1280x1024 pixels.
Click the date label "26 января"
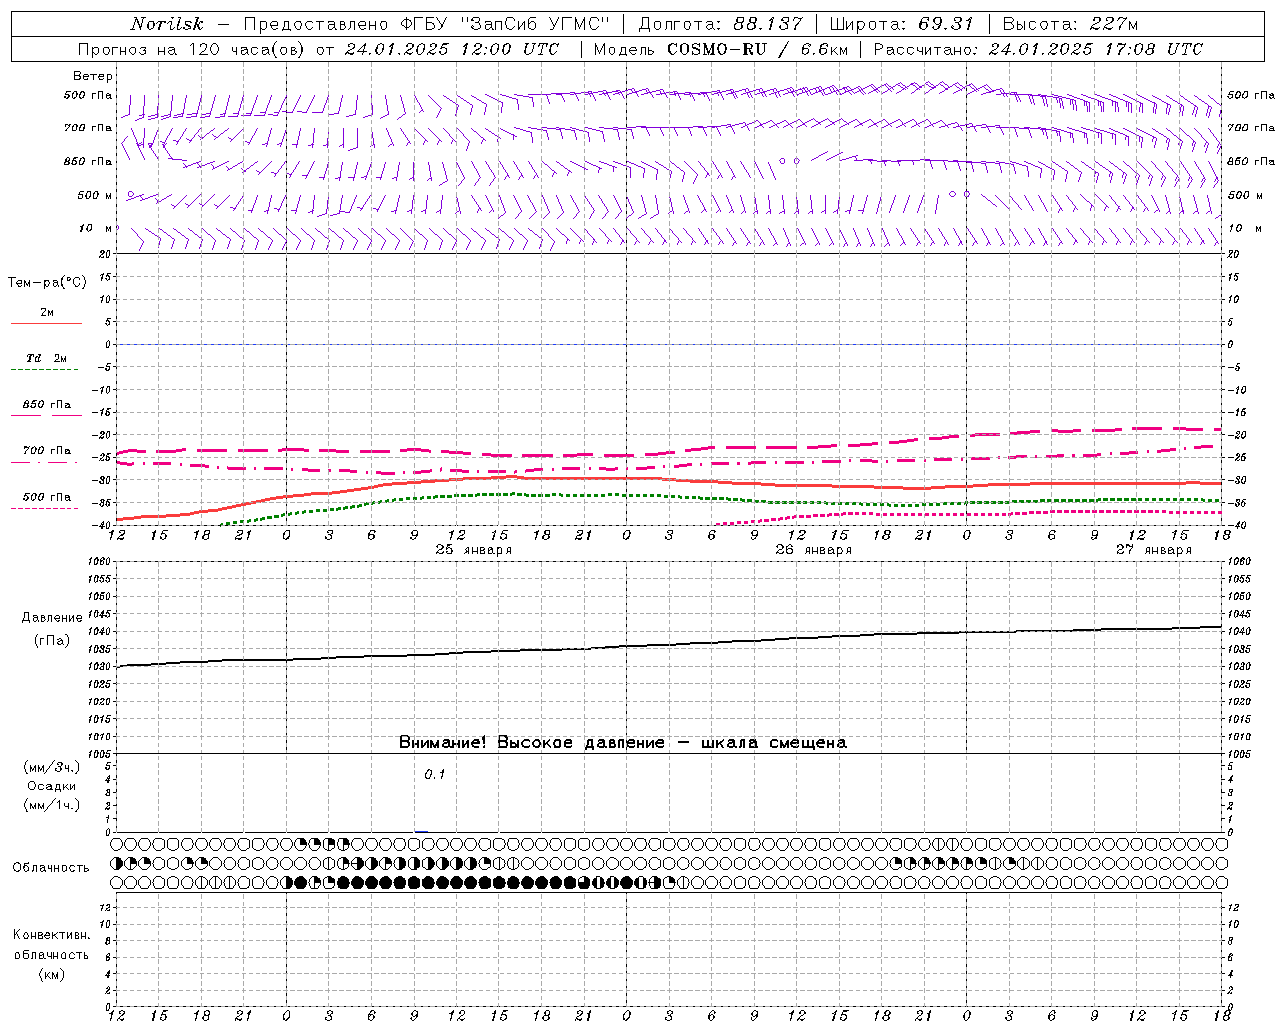click(x=814, y=550)
